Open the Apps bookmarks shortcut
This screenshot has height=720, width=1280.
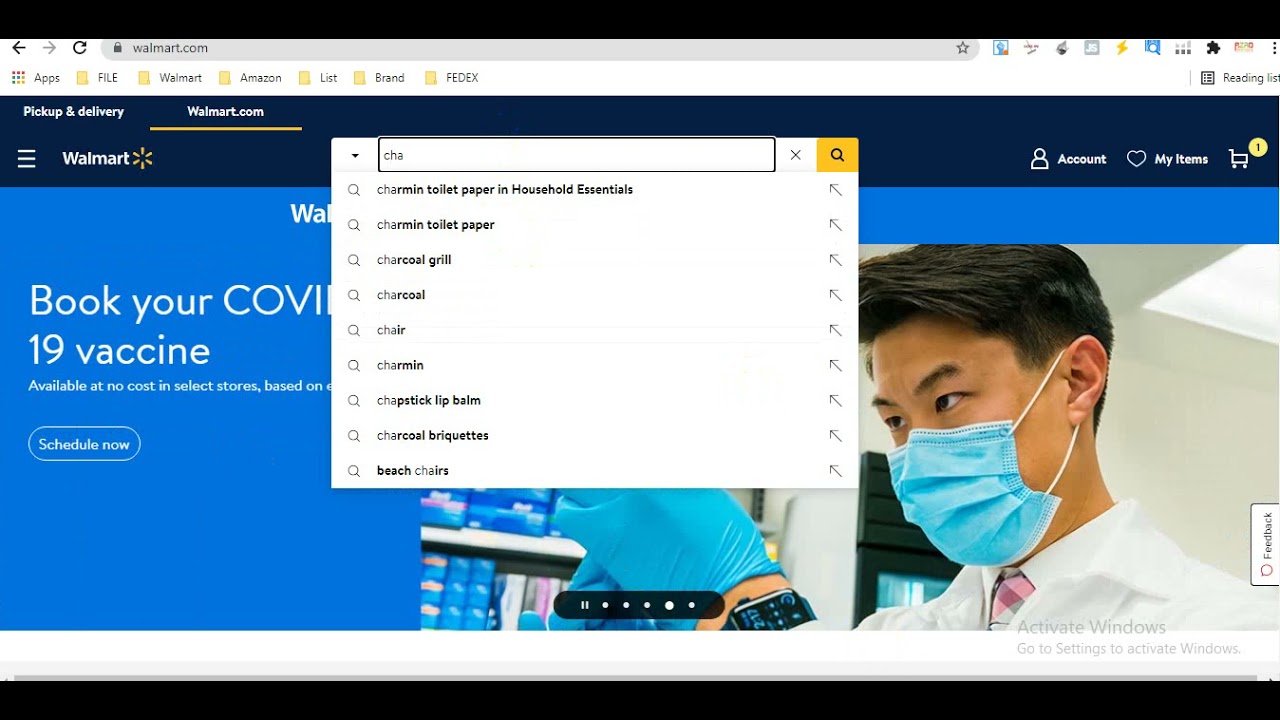(36, 77)
